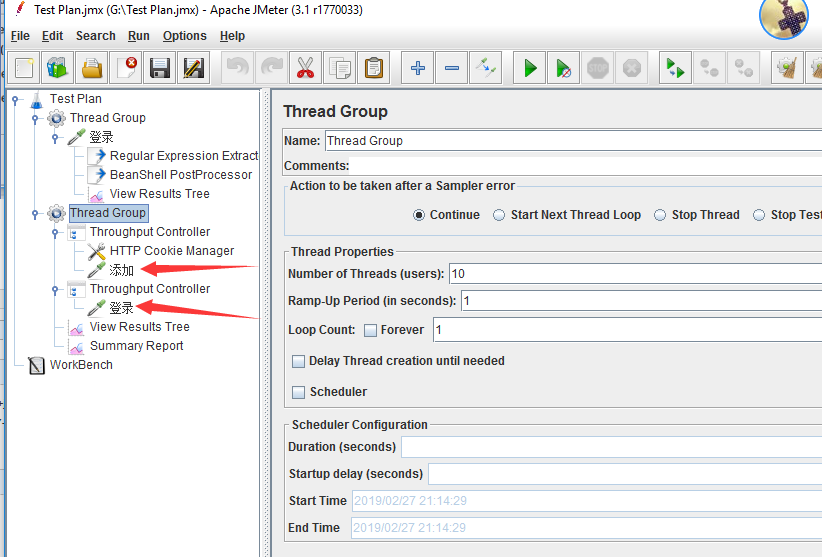Collapse the Test Plan tree node
The width and height of the screenshot is (822, 557).
tap(15, 100)
